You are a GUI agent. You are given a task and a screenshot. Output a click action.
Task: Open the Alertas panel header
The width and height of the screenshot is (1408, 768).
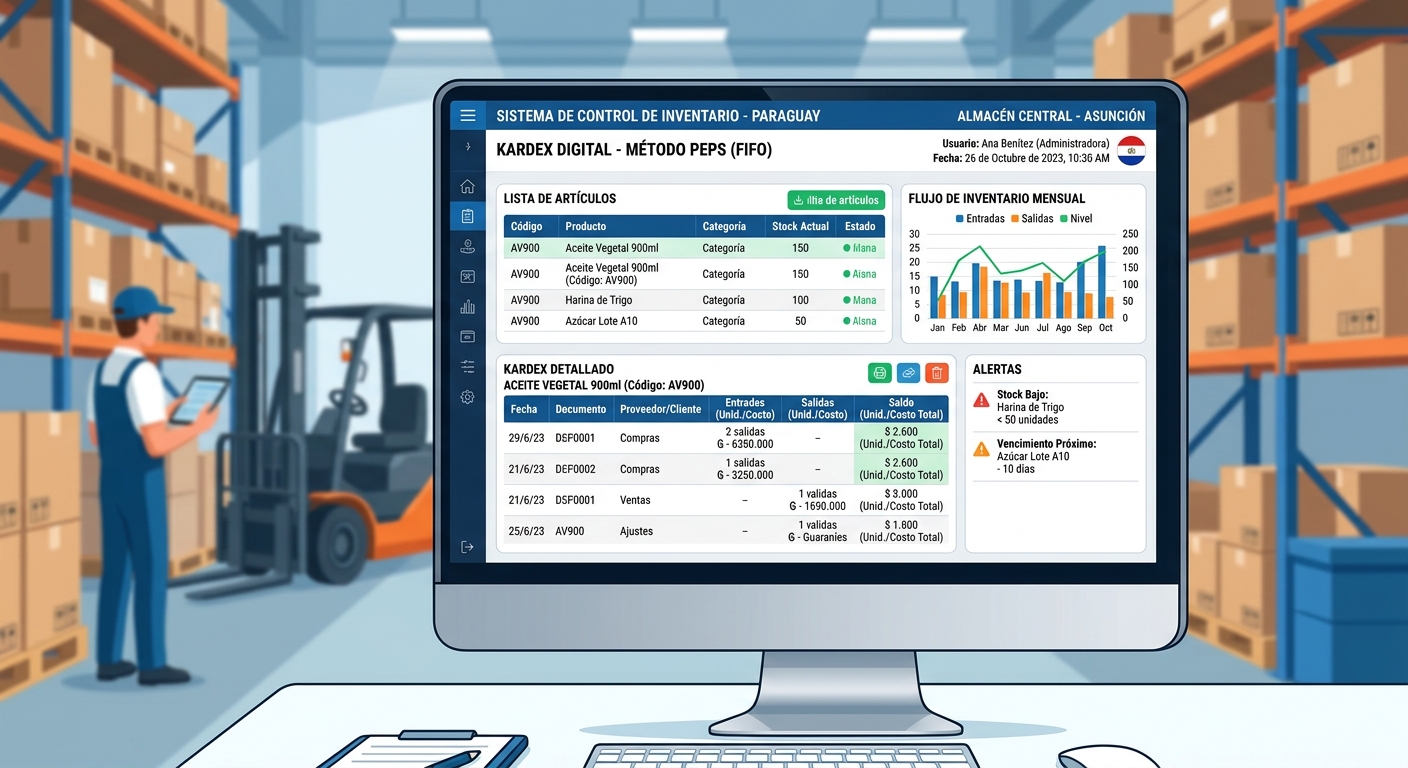tap(1002, 369)
